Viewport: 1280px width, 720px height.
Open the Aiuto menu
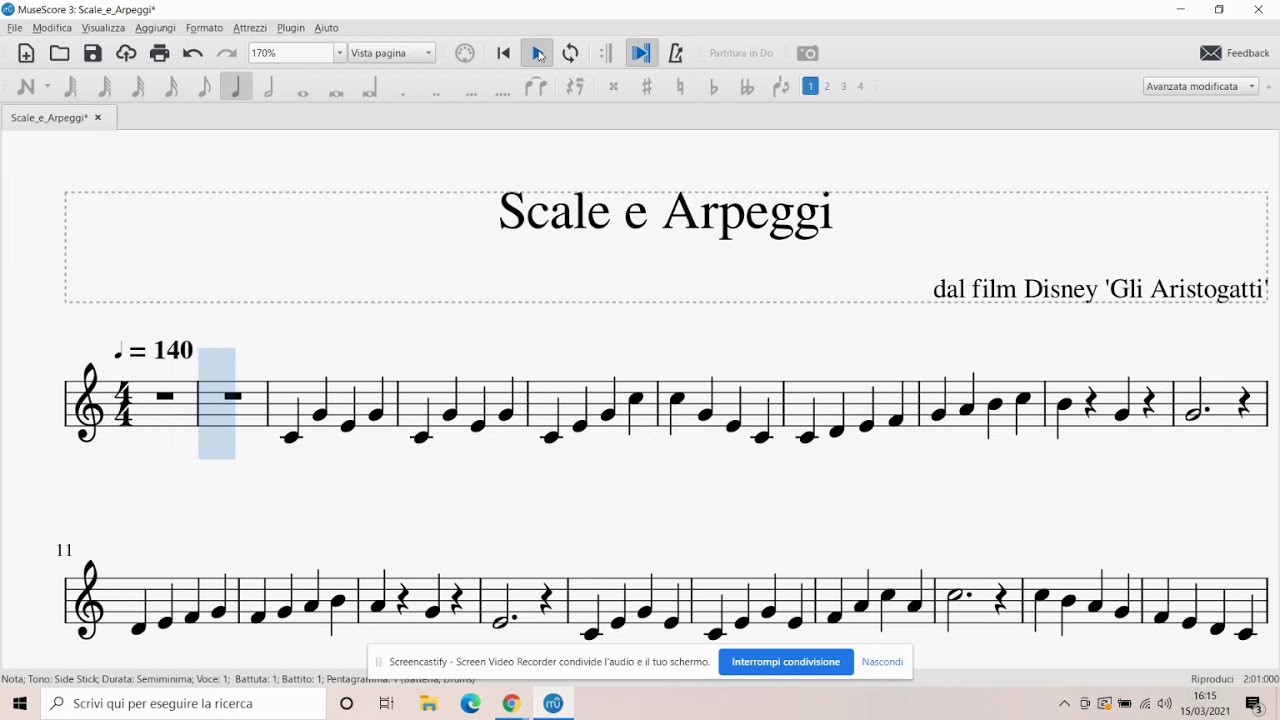(x=326, y=28)
